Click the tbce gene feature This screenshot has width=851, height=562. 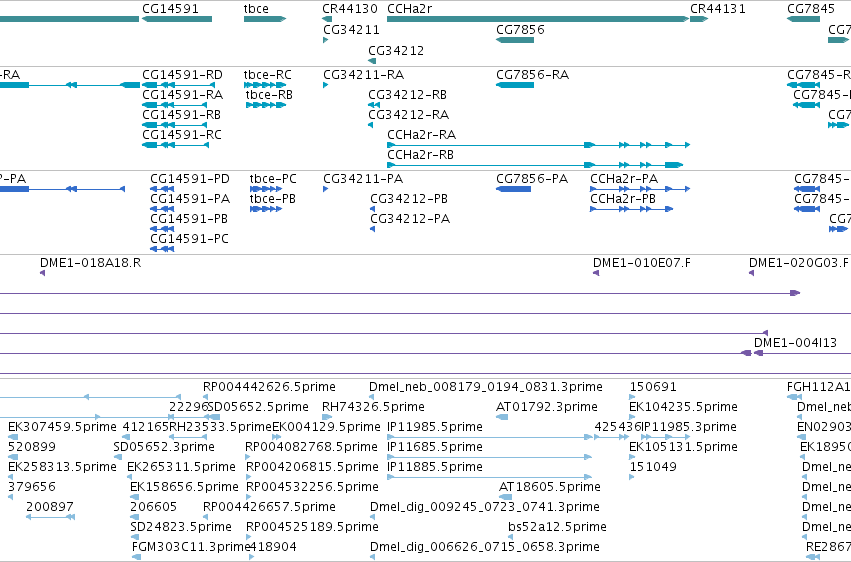(x=265, y=19)
